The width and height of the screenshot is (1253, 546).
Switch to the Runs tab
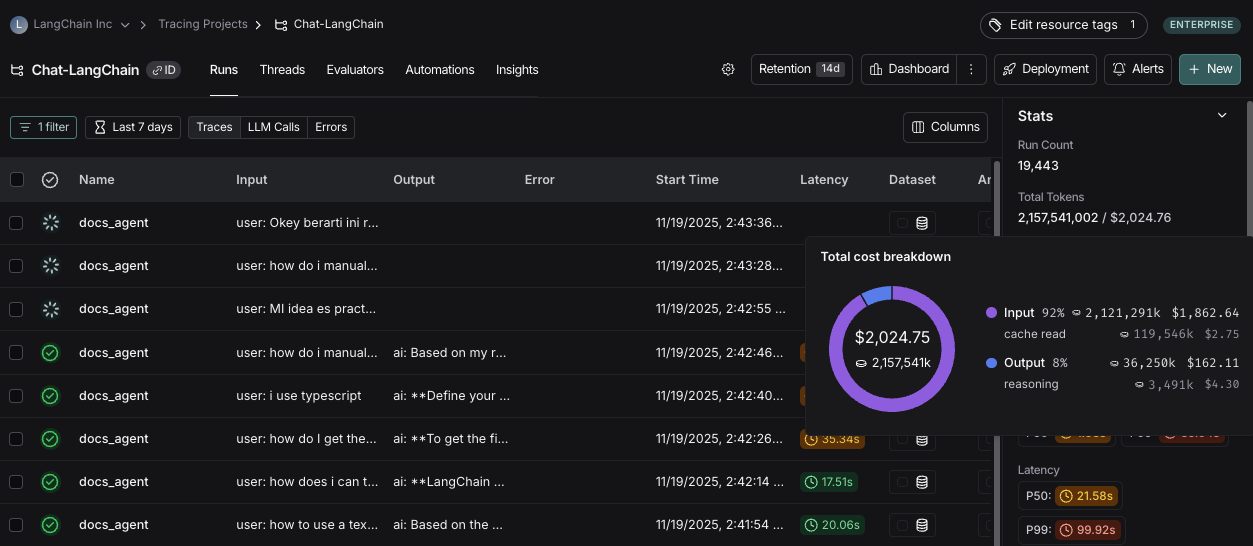pyautogui.click(x=224, y=70)
